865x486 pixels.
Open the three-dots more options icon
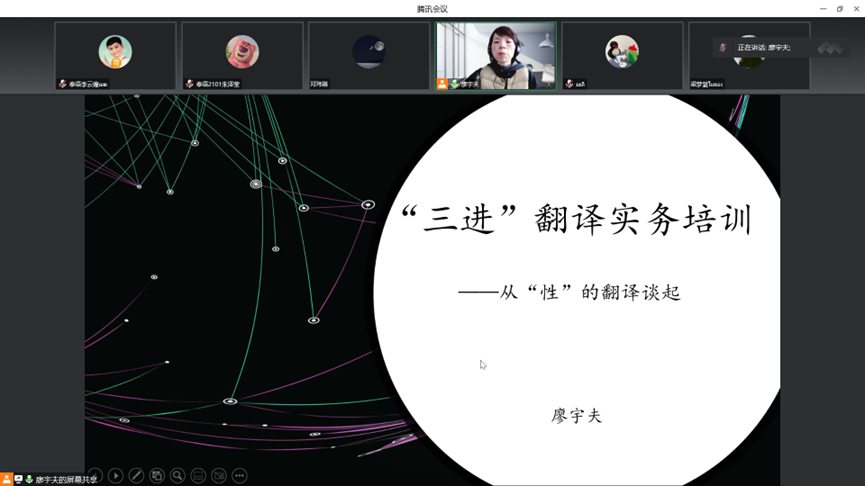[x=239, y=476]
